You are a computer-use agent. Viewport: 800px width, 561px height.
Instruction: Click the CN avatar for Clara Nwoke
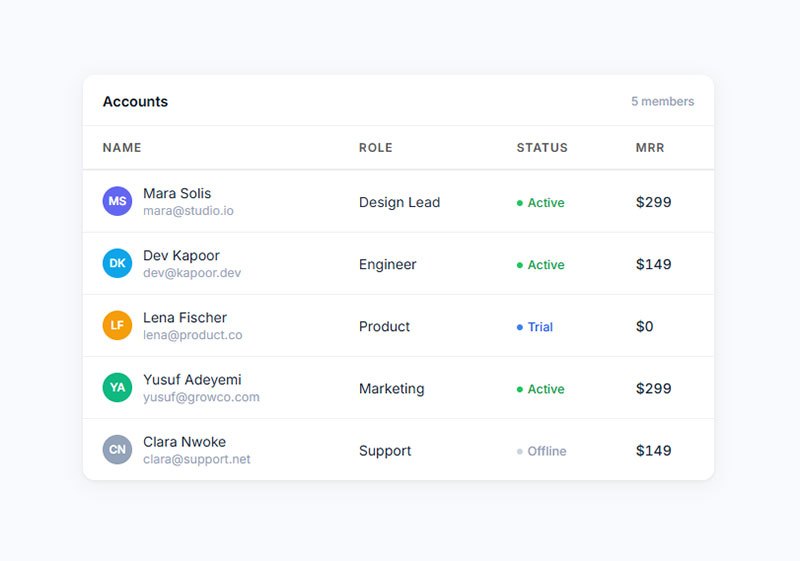(117, 449)
